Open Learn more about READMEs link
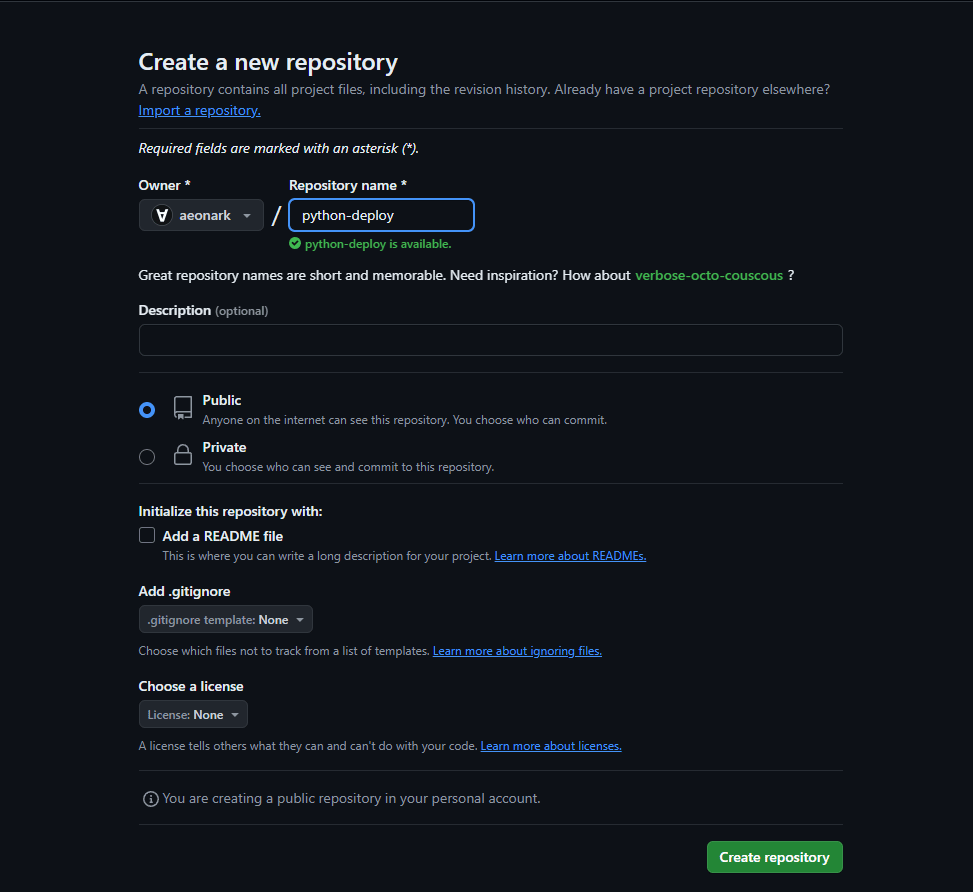 point(570,556)
